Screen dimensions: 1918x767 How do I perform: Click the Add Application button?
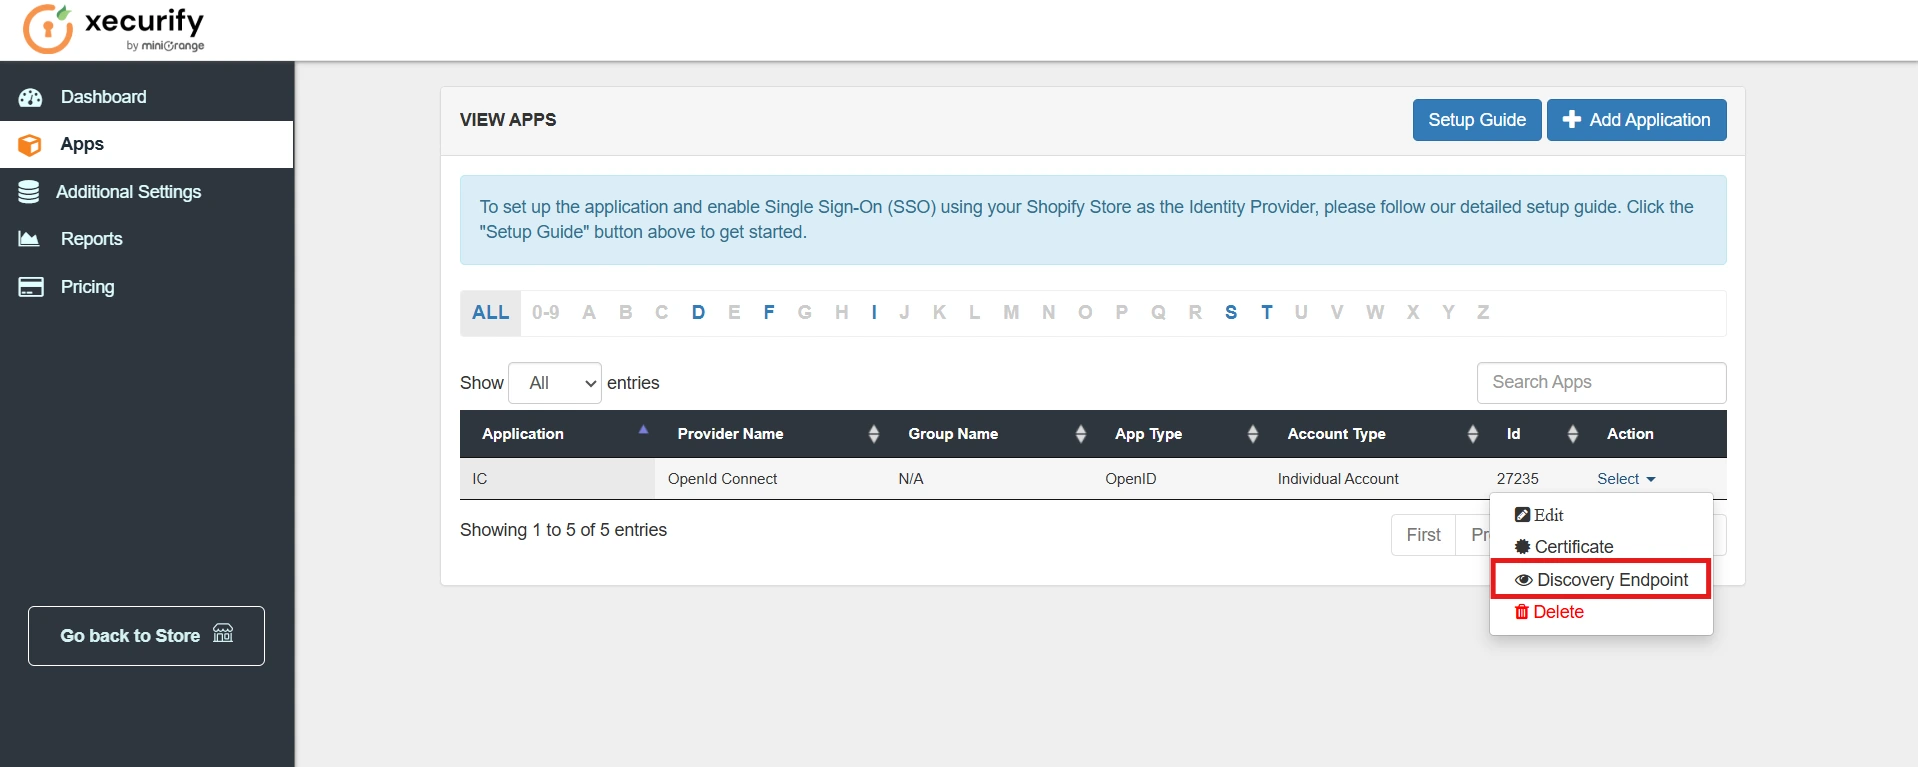1637,120
